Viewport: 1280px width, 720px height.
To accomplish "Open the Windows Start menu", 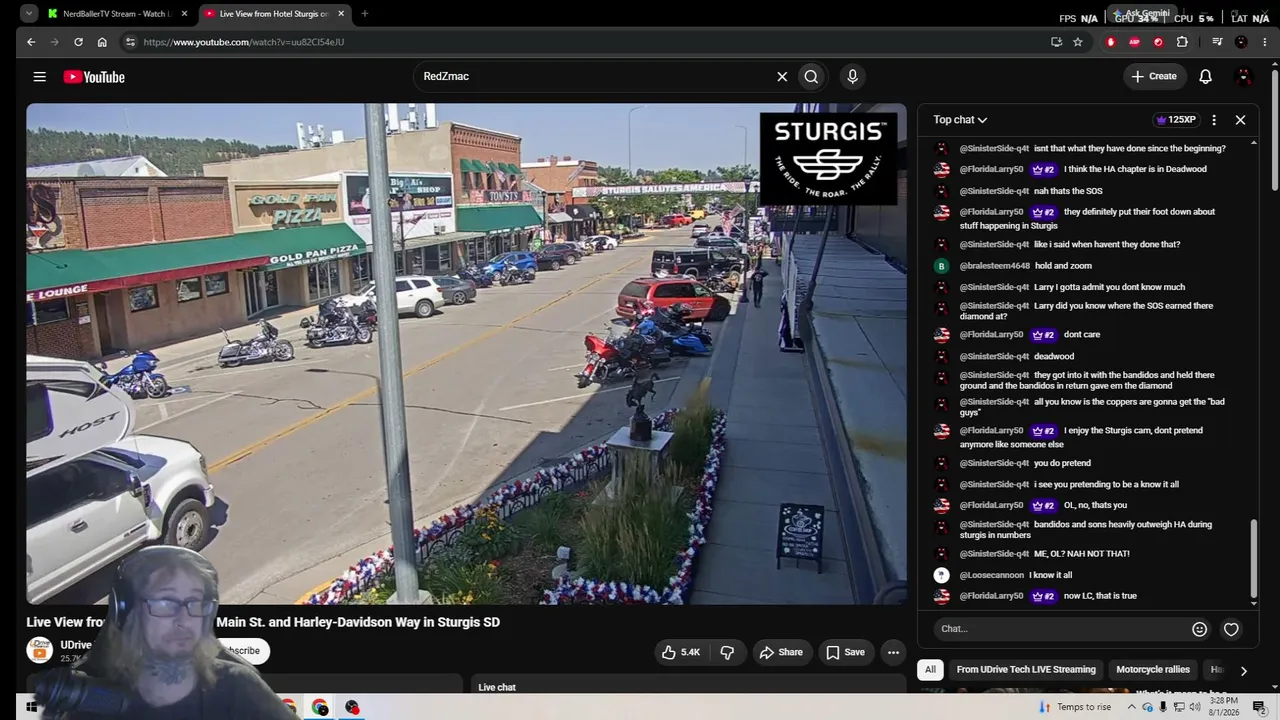I will click(30, 707).
